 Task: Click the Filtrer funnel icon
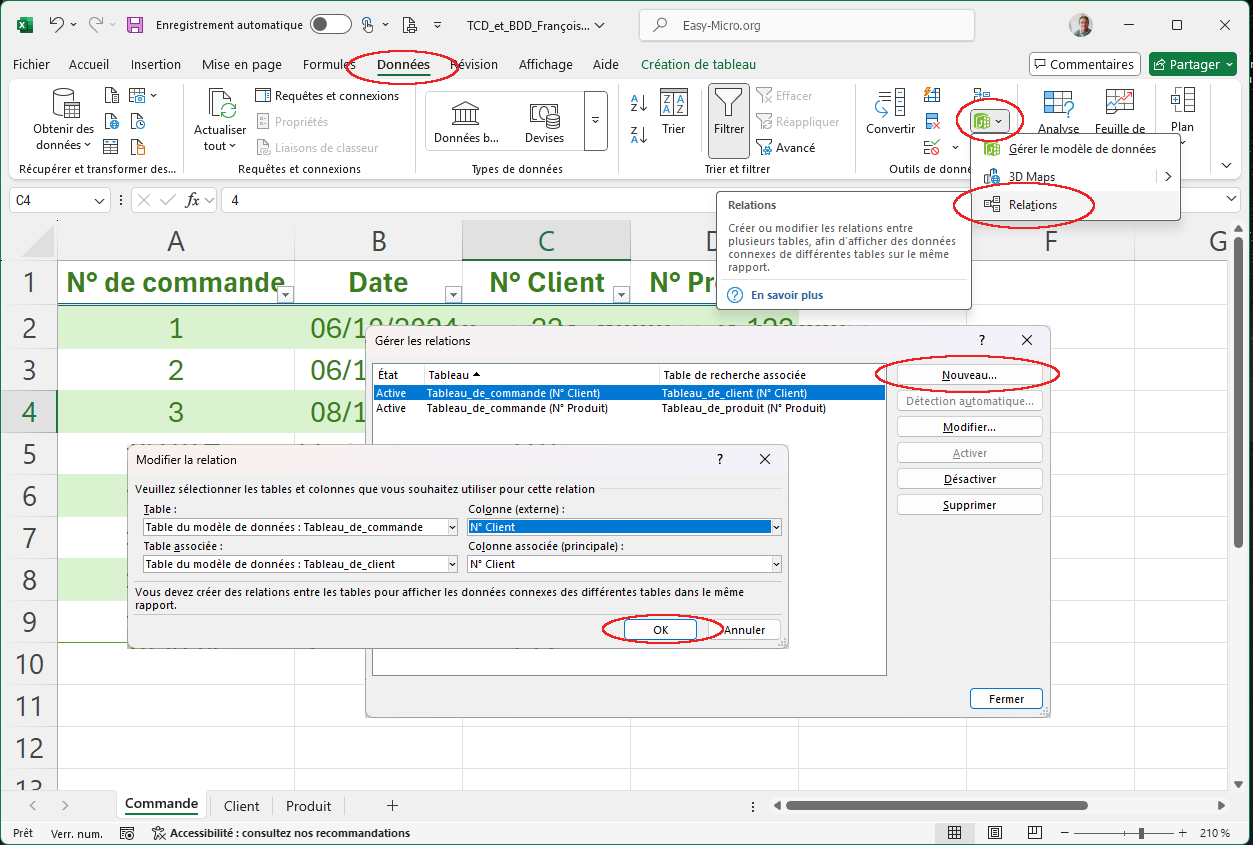click(728, 103)
